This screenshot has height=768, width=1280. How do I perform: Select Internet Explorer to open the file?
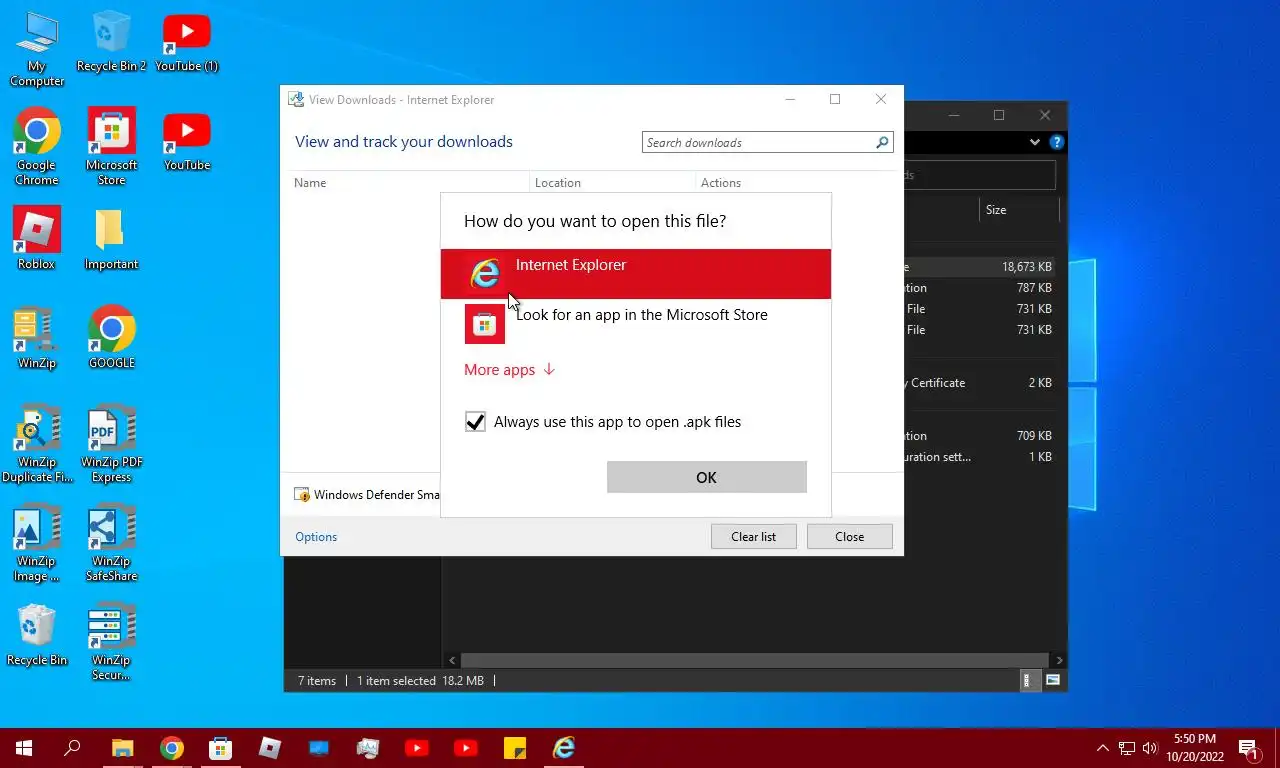click(x=636, y=273)
